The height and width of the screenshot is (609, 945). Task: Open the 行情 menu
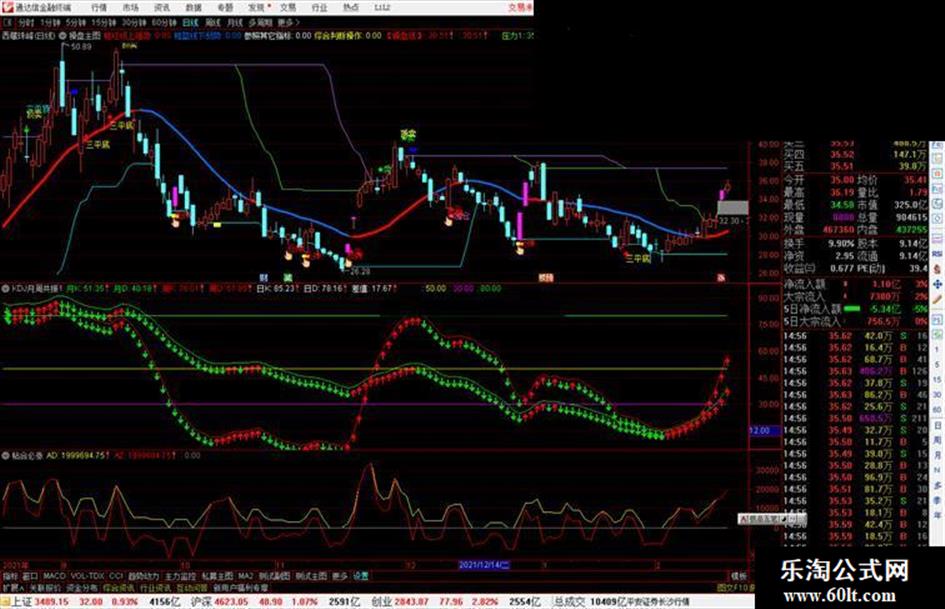click(x=99, y=7)
